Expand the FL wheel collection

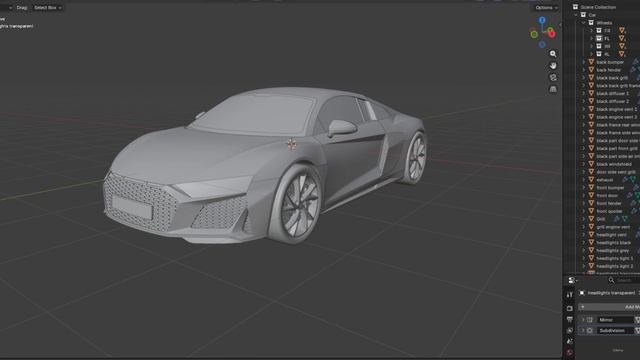click(591, 38)
